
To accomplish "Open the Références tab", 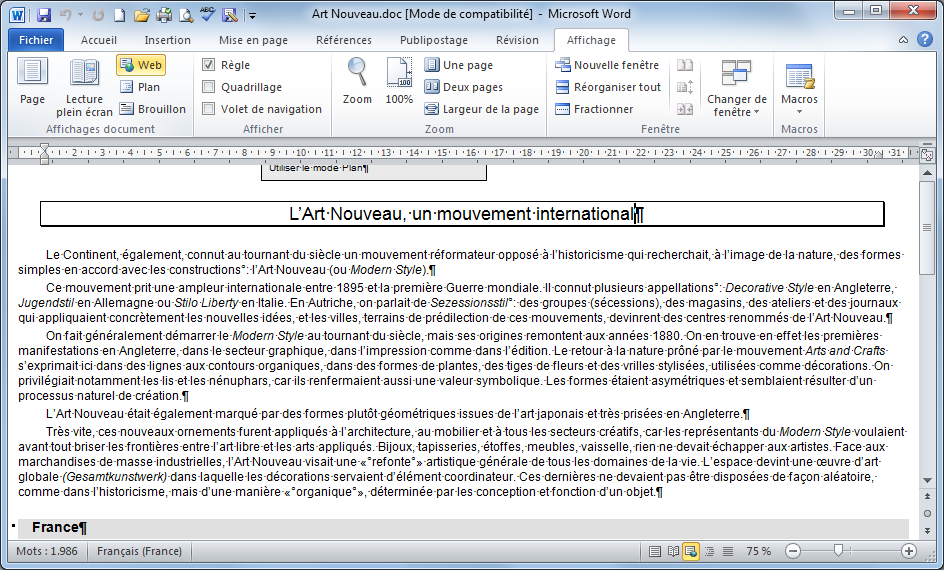I will 344,40.
